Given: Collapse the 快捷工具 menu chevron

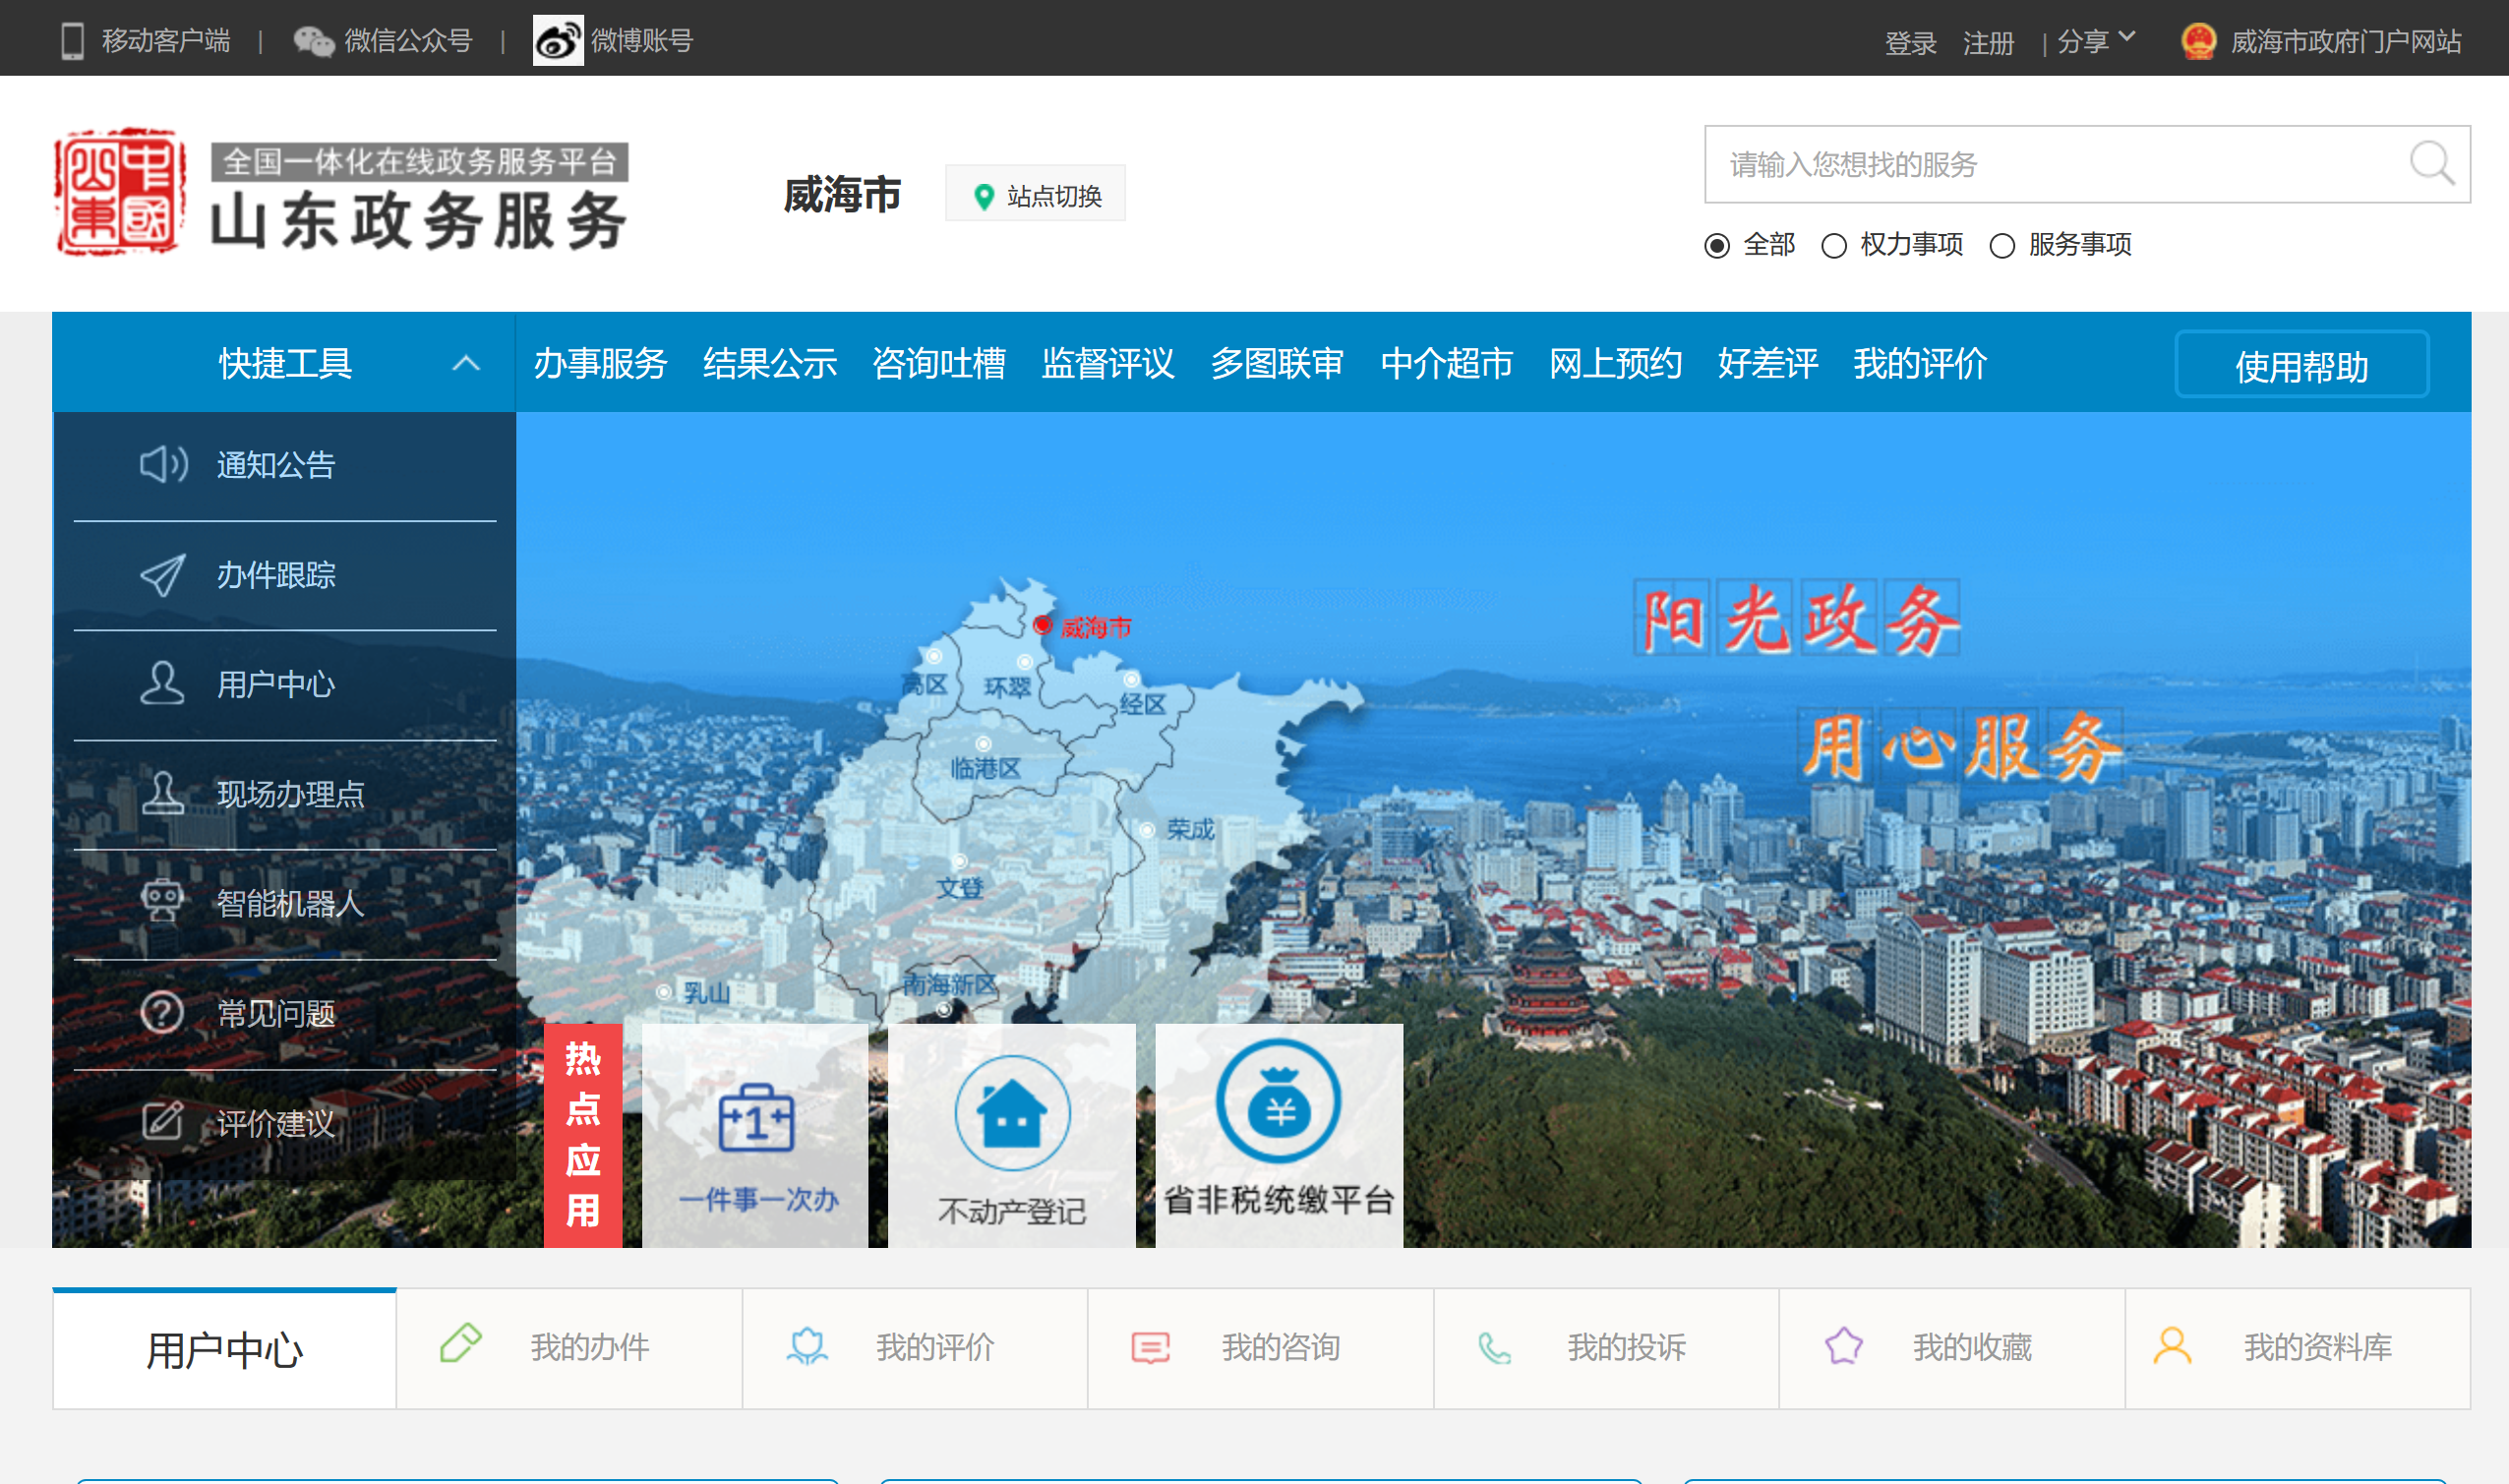Looking at the screenshot, I should coord(466,363).
